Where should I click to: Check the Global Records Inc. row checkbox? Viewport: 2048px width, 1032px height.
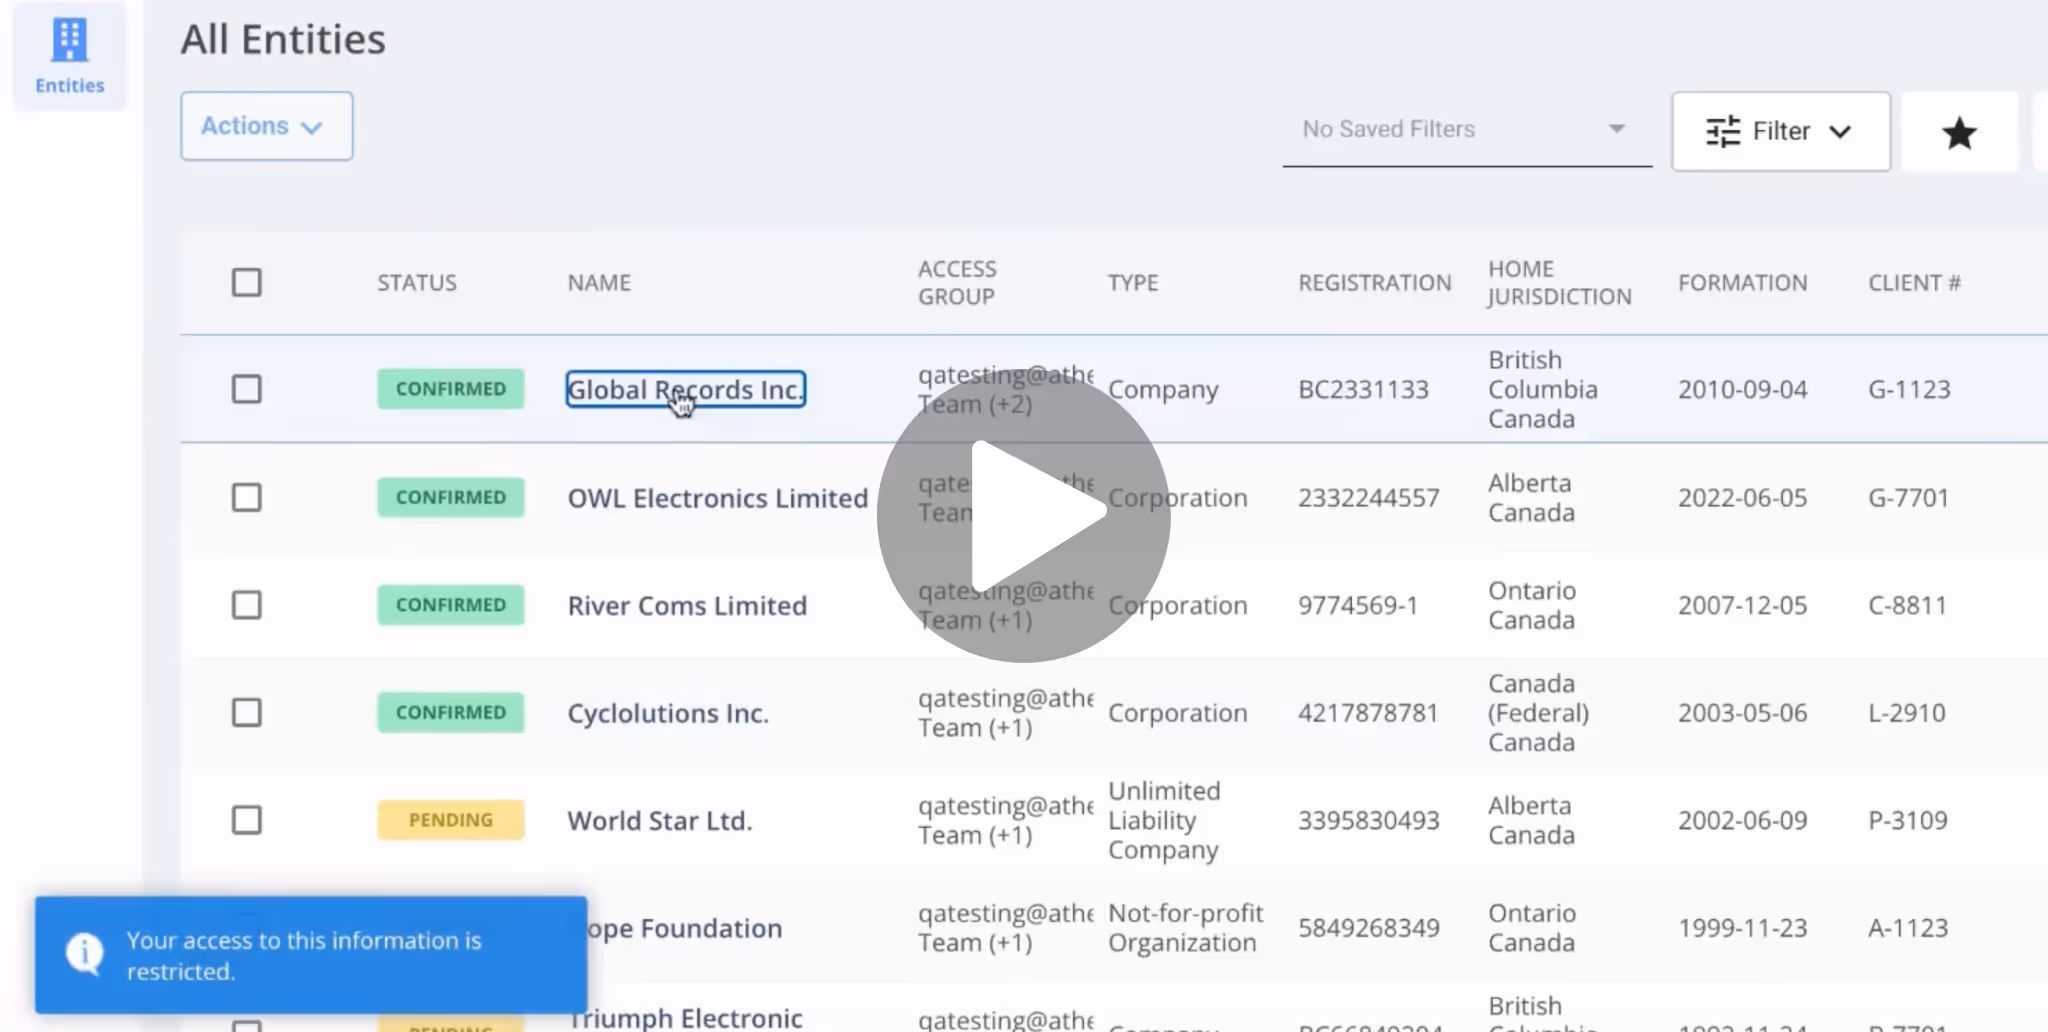point(247,389)
